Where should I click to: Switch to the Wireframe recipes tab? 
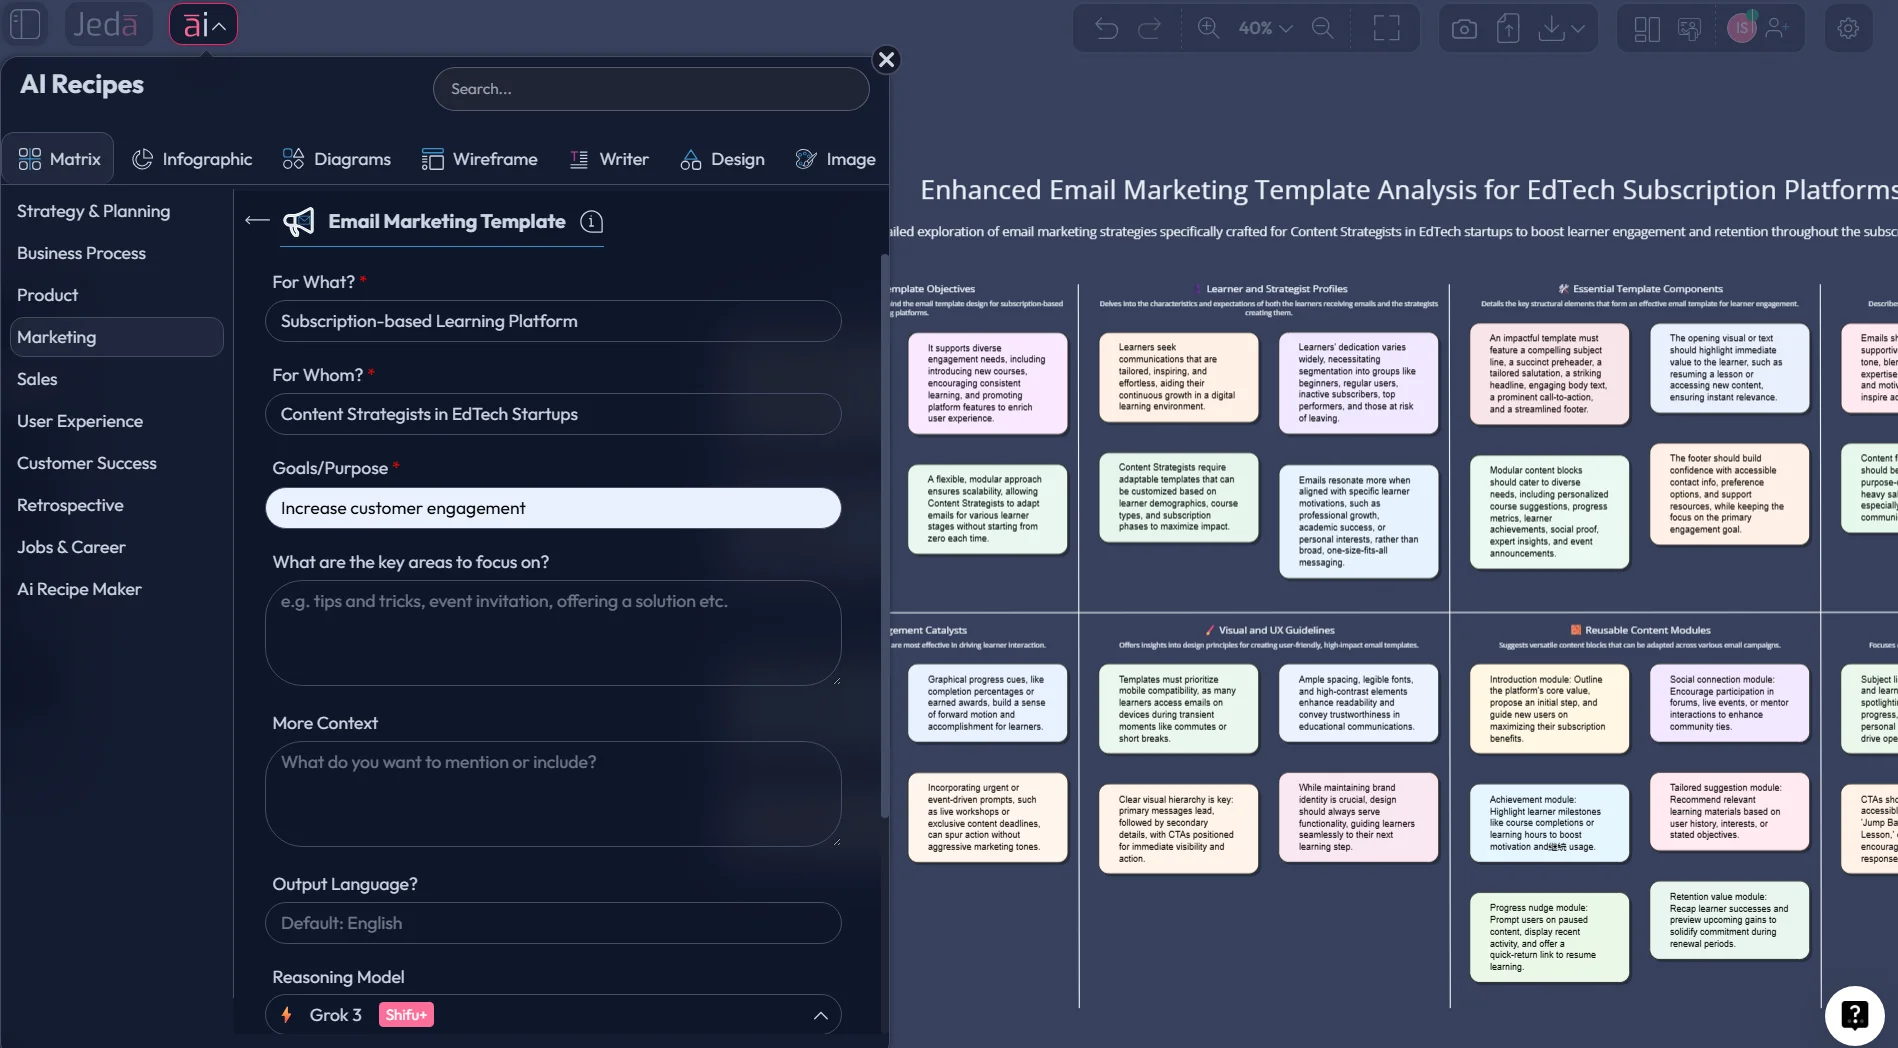click(480, 159)
